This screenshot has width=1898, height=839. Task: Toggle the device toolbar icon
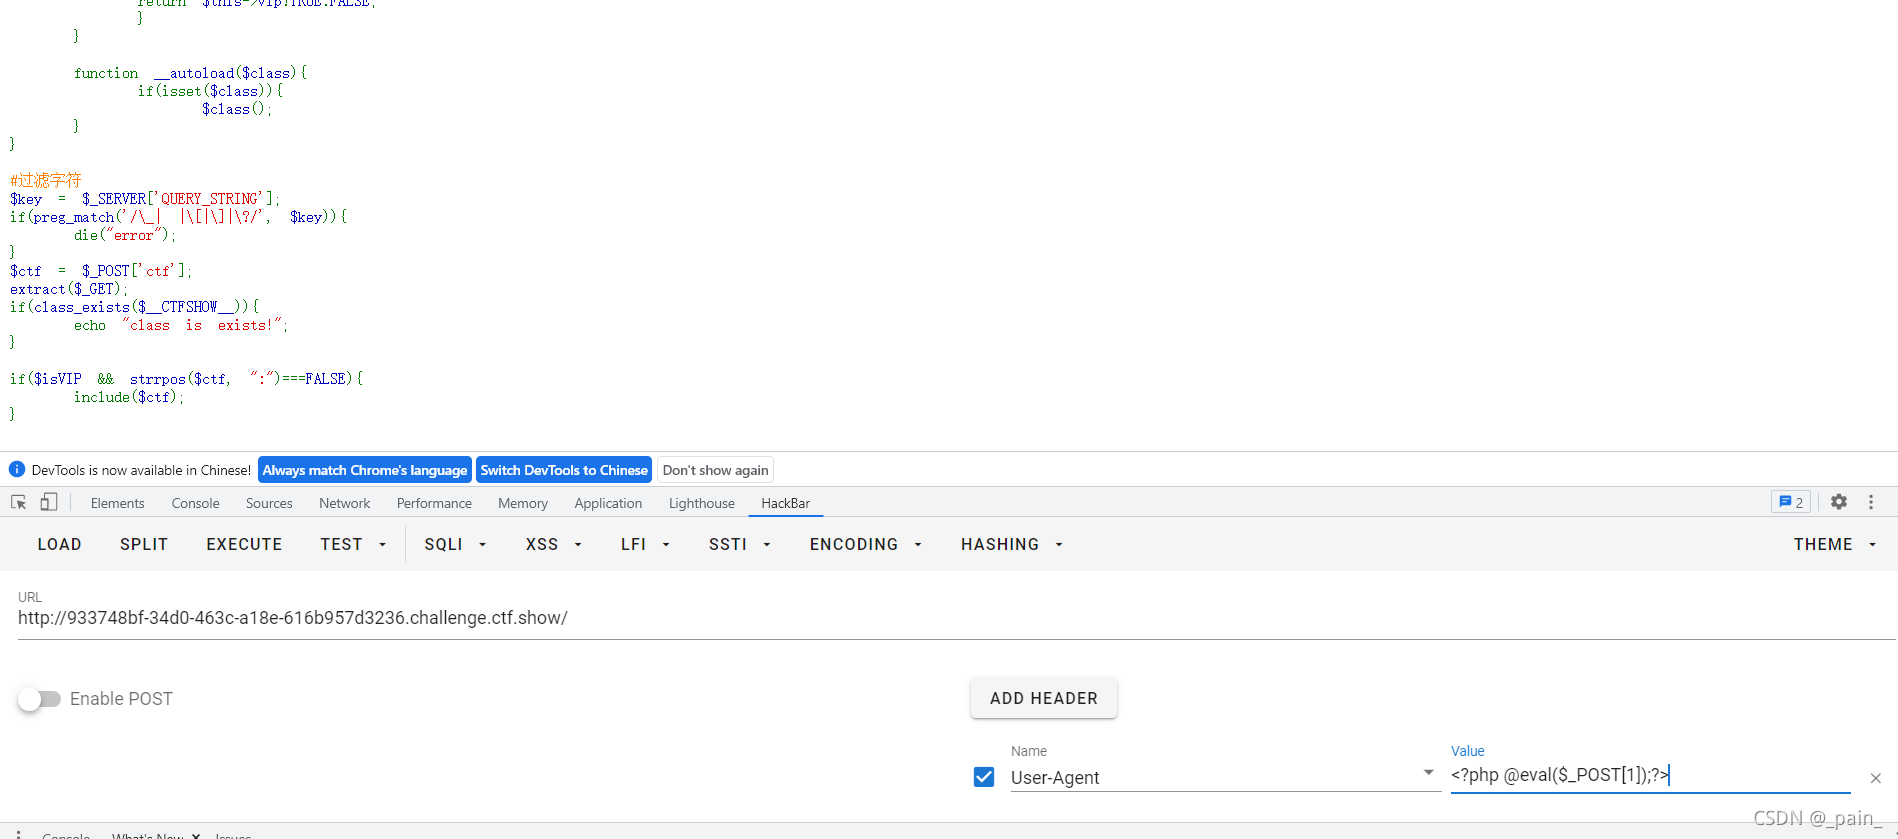pos(48,502)
